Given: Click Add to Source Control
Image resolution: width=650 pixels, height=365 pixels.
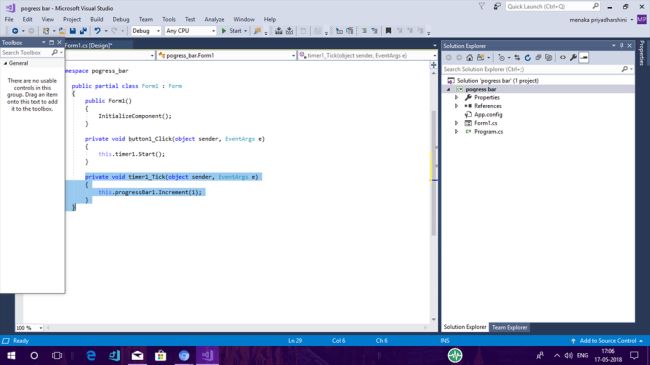Looking at the screenshot, I should tap(607, 341).
